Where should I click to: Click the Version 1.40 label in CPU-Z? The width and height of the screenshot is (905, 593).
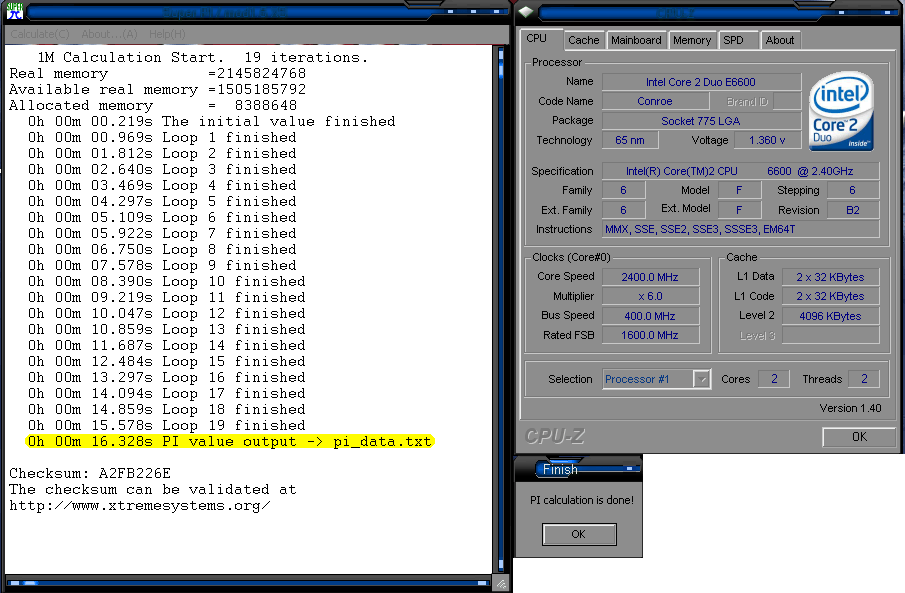[850, 408]
